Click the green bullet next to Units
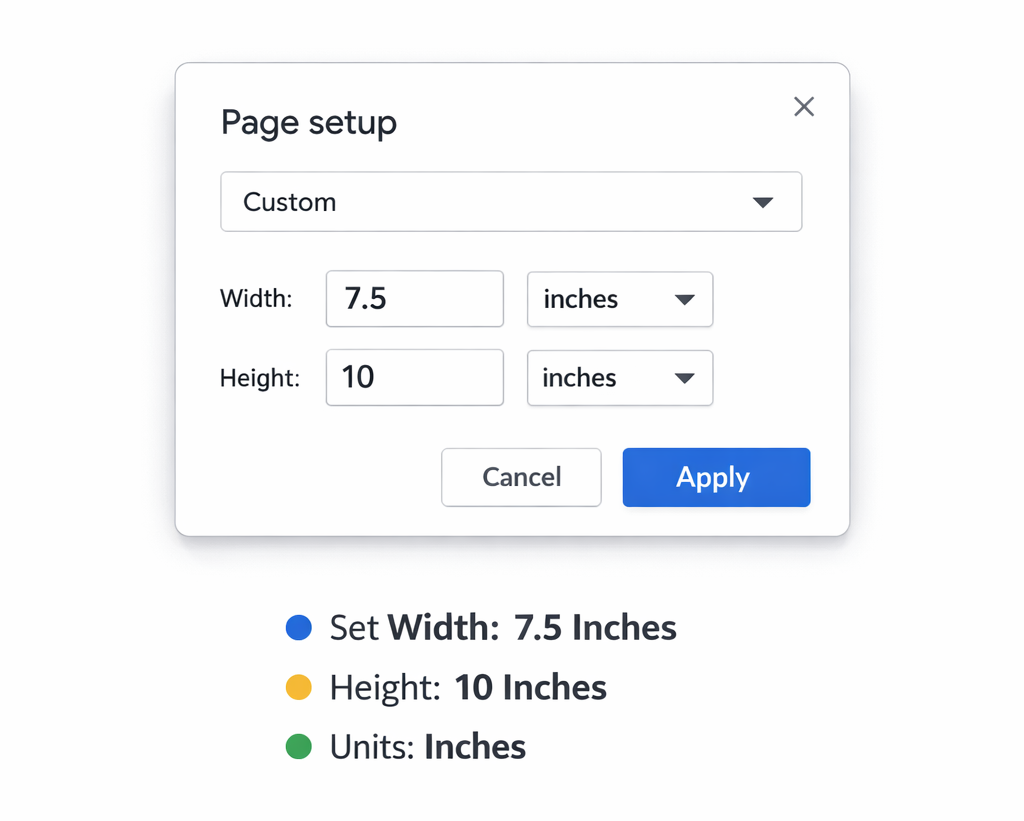Viewport: 1024px width, 821px height. 297,746
